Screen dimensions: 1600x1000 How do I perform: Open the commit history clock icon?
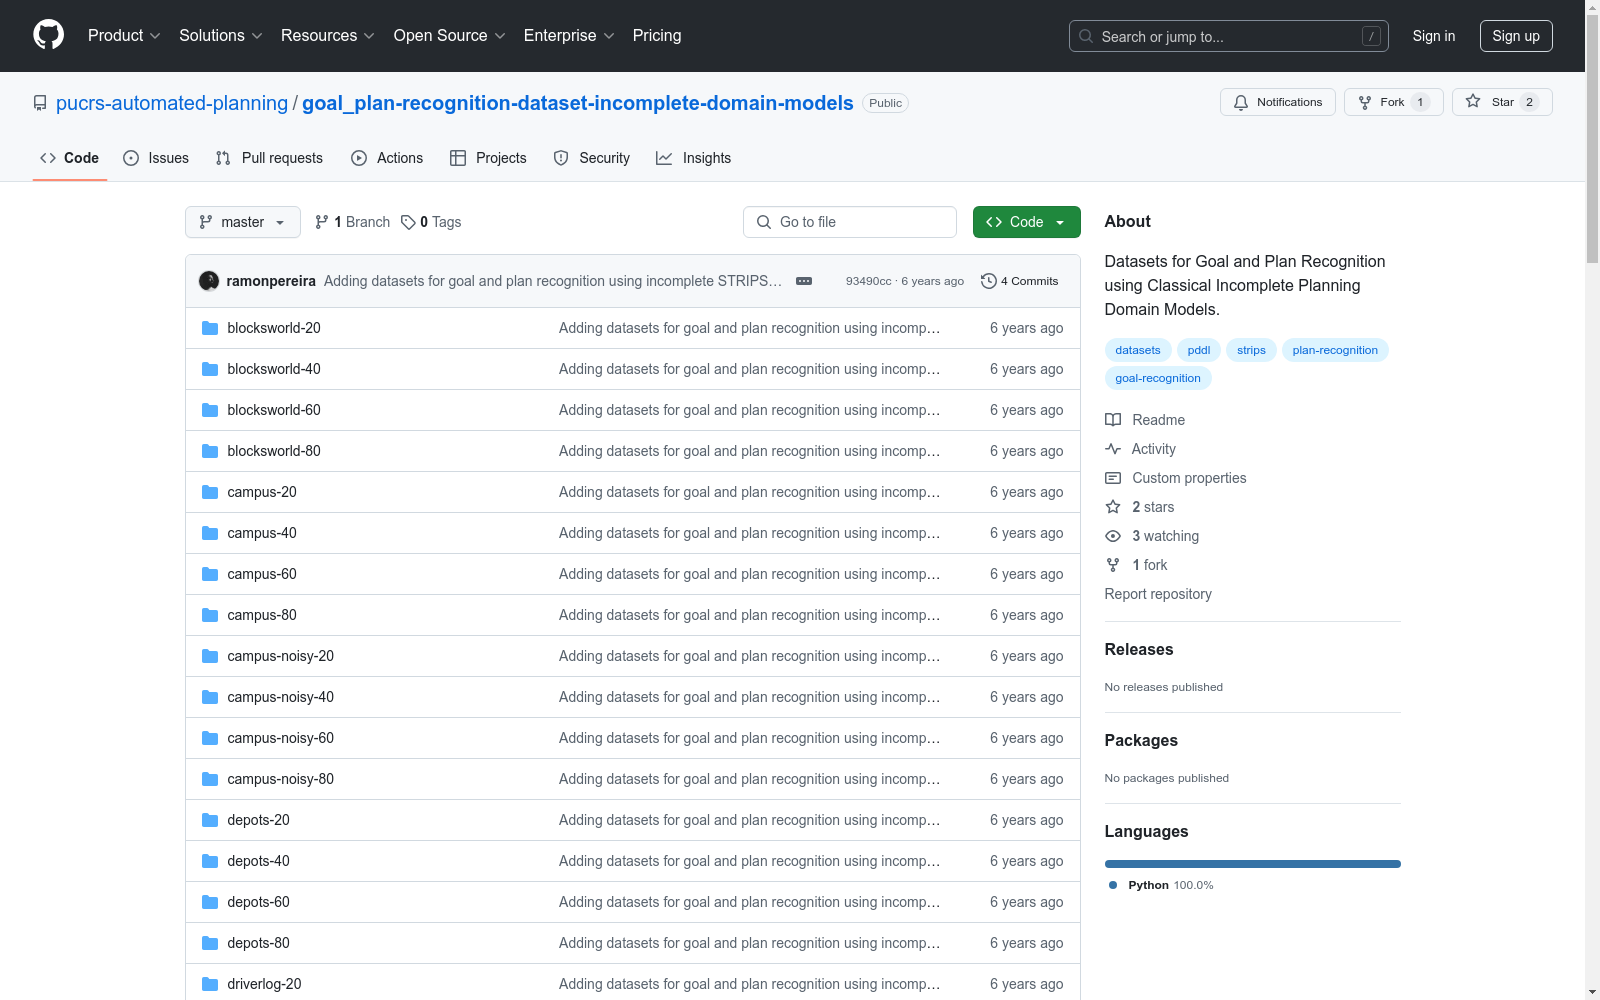tap(989, 281)
